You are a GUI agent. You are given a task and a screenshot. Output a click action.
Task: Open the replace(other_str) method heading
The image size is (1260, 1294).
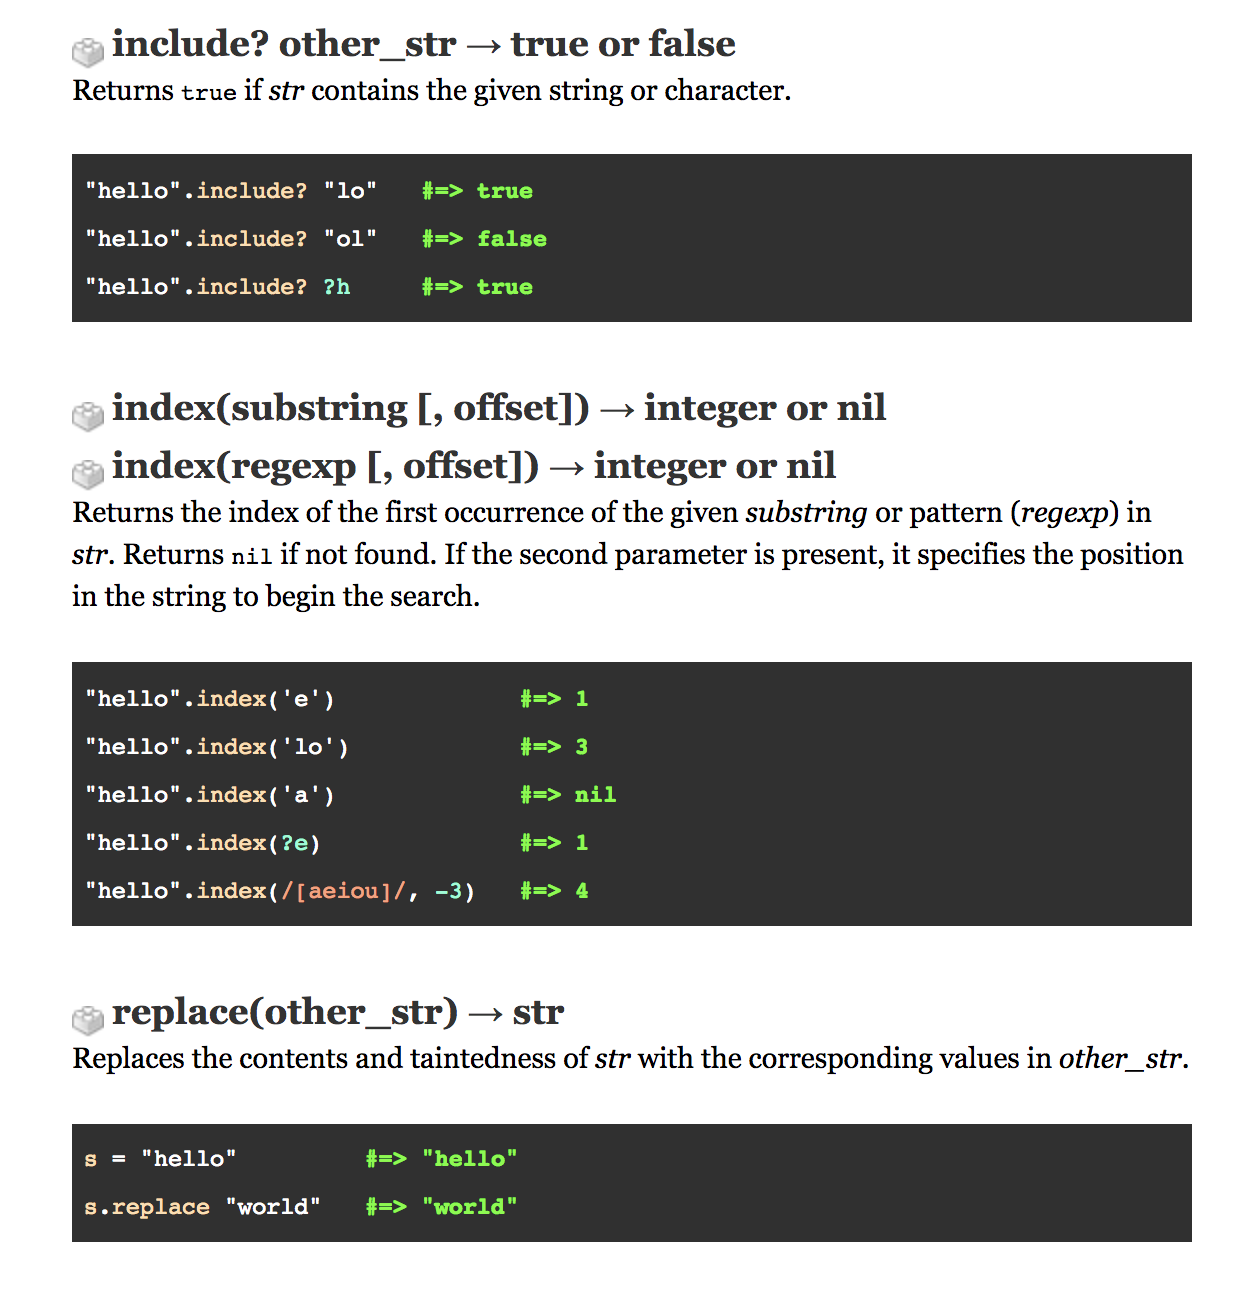pos(337,1012)
